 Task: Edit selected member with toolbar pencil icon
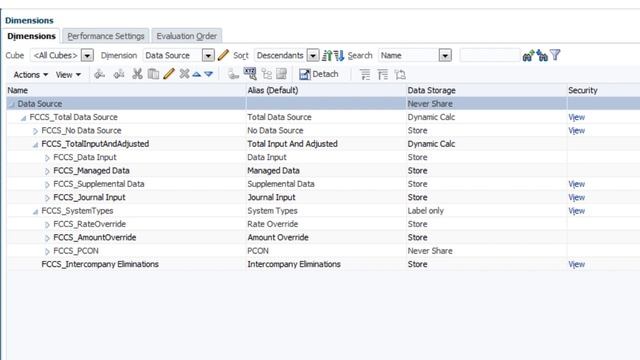point(169,74)
